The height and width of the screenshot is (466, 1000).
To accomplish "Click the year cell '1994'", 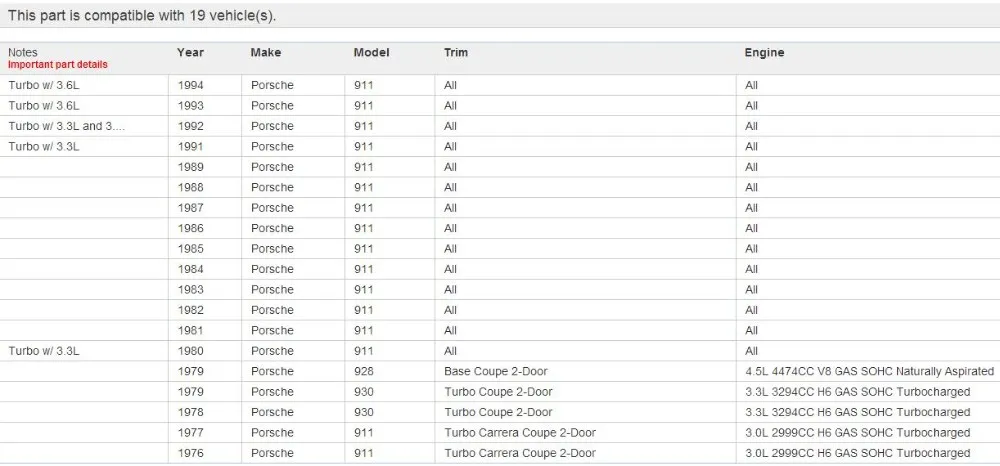I will (190, 85).
